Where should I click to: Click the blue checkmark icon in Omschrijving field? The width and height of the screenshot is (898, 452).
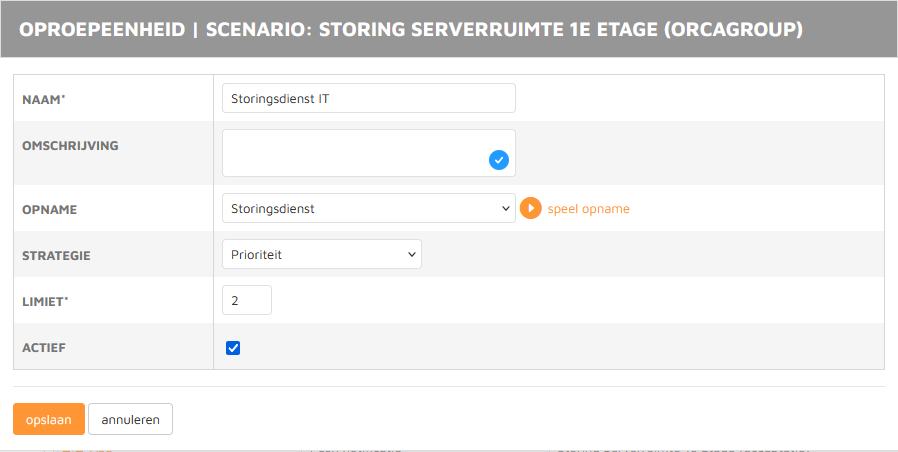[499, 160]
